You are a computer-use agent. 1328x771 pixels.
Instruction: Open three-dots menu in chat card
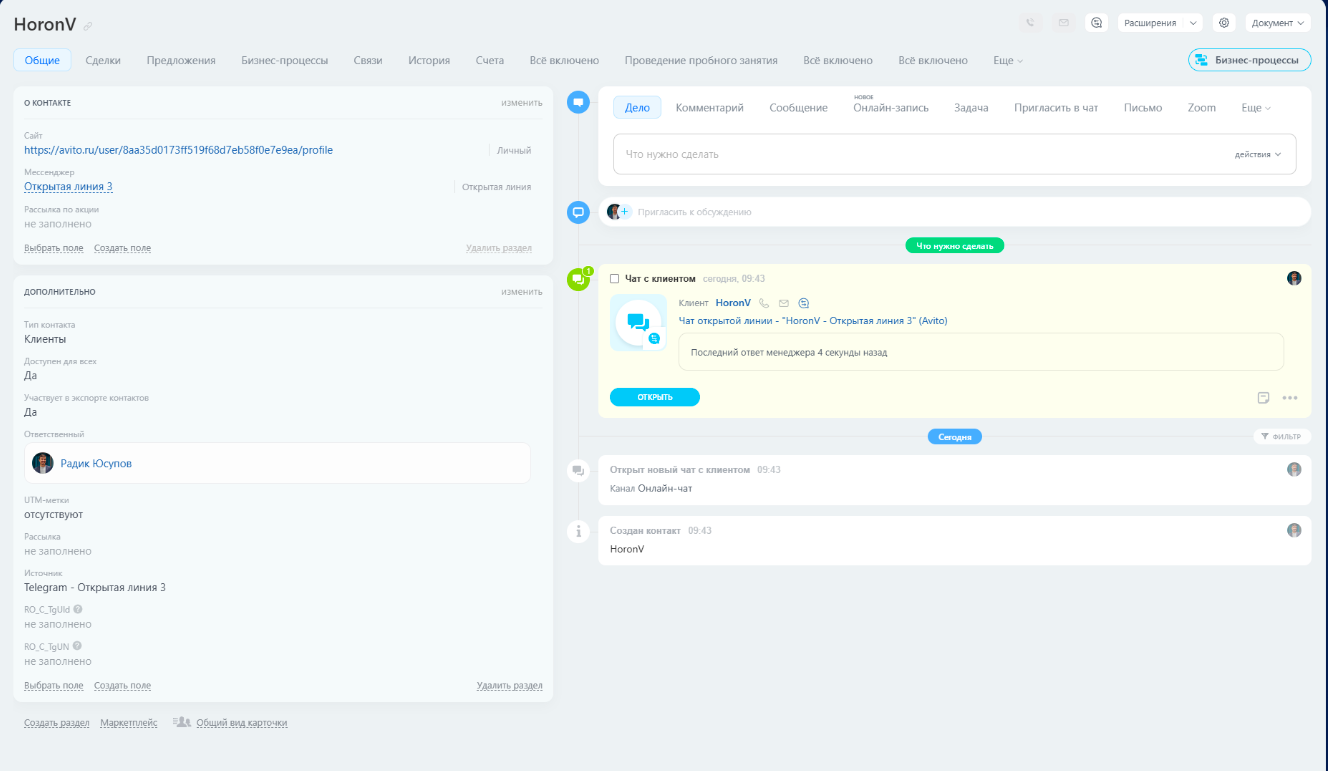pyautogui.click(x=1290, y=398)
